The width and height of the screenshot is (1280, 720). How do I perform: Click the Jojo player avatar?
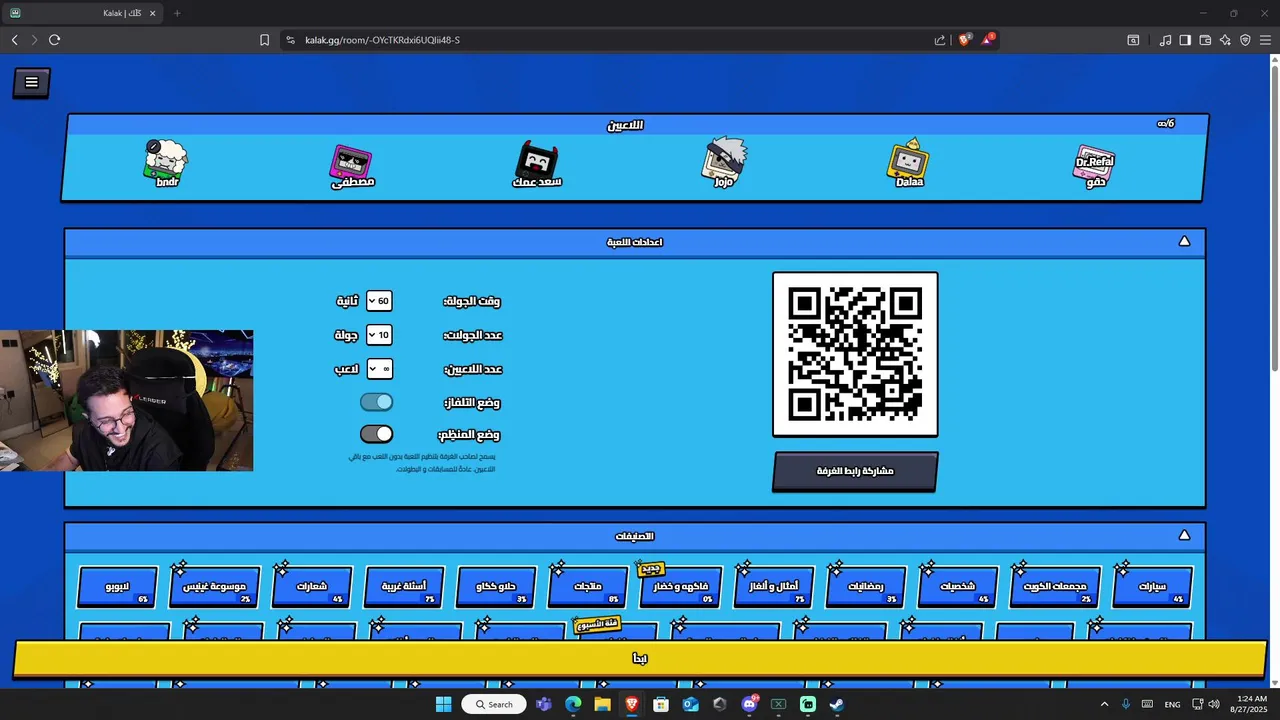723,163
